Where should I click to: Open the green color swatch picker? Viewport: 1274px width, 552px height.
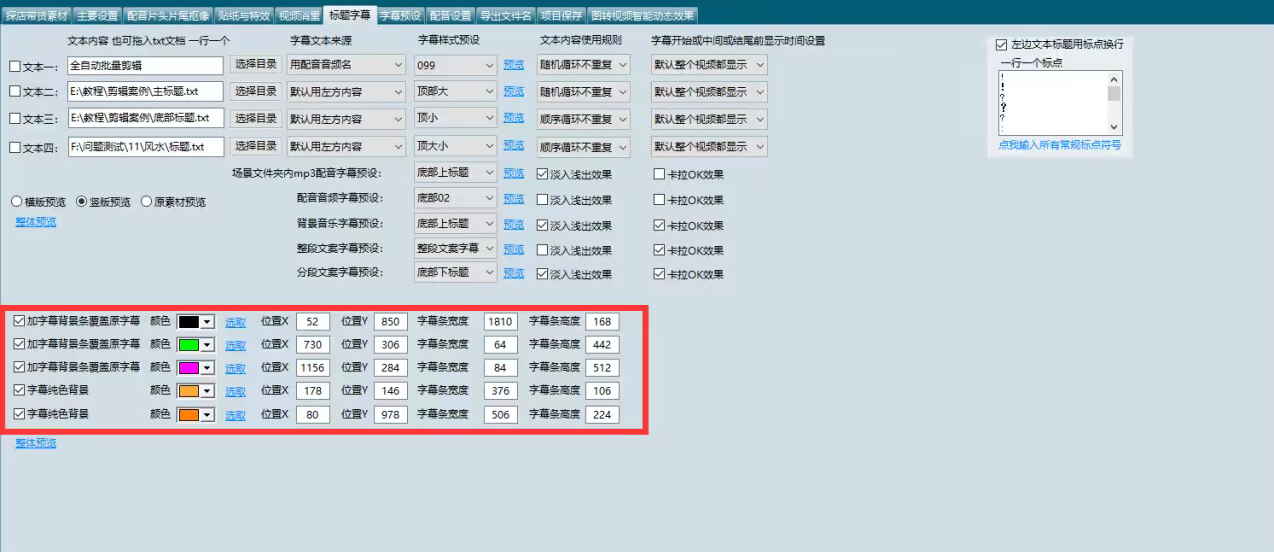(196, 345)
